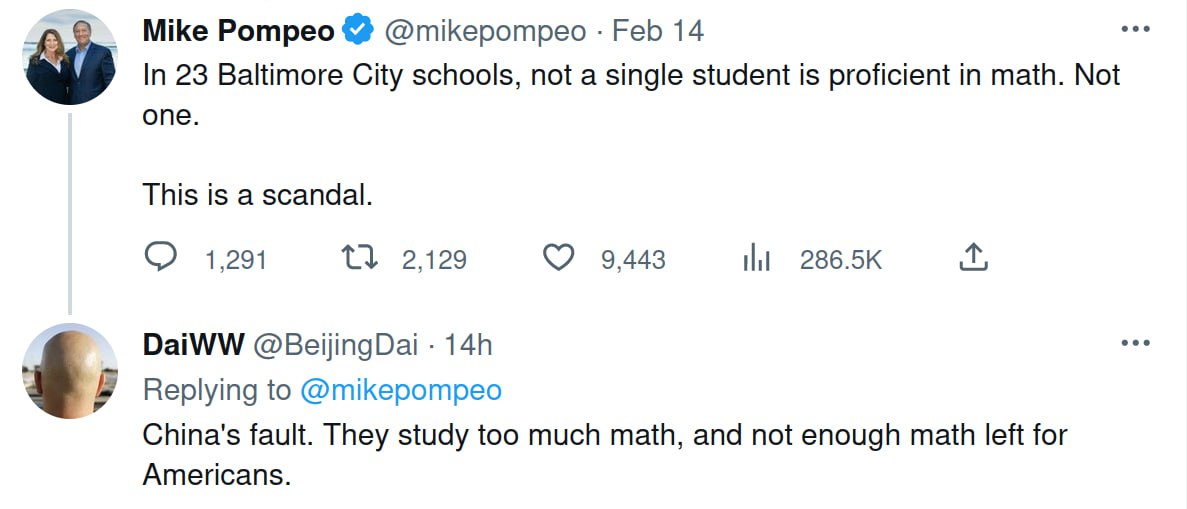Open Mike Pompeo's profile picture
The height and width of the screenshot is (509, 1187).
[x=70, y=58]
